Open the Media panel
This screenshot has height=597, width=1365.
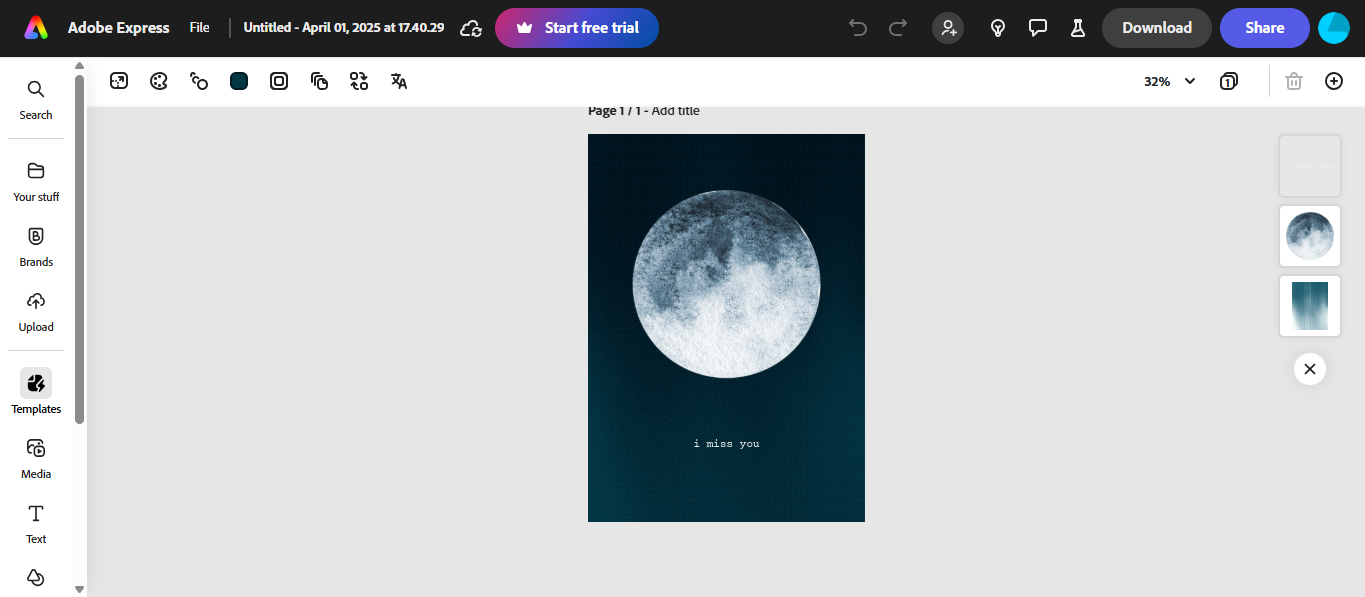pyautogui.click(x=35, y=457)
